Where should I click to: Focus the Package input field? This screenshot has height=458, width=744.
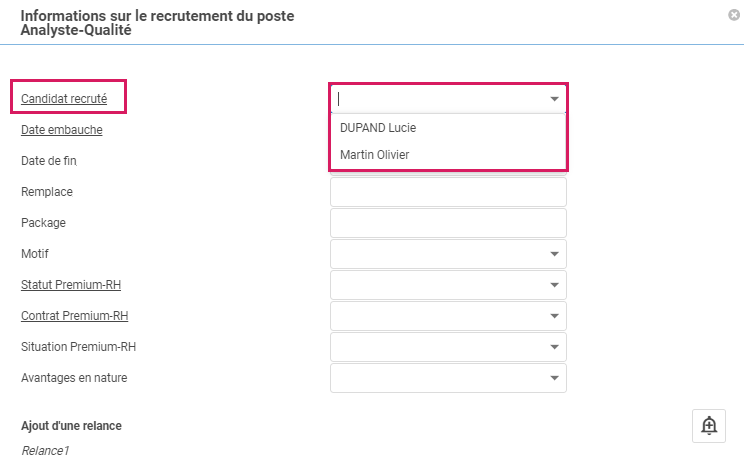coord(448,223)
